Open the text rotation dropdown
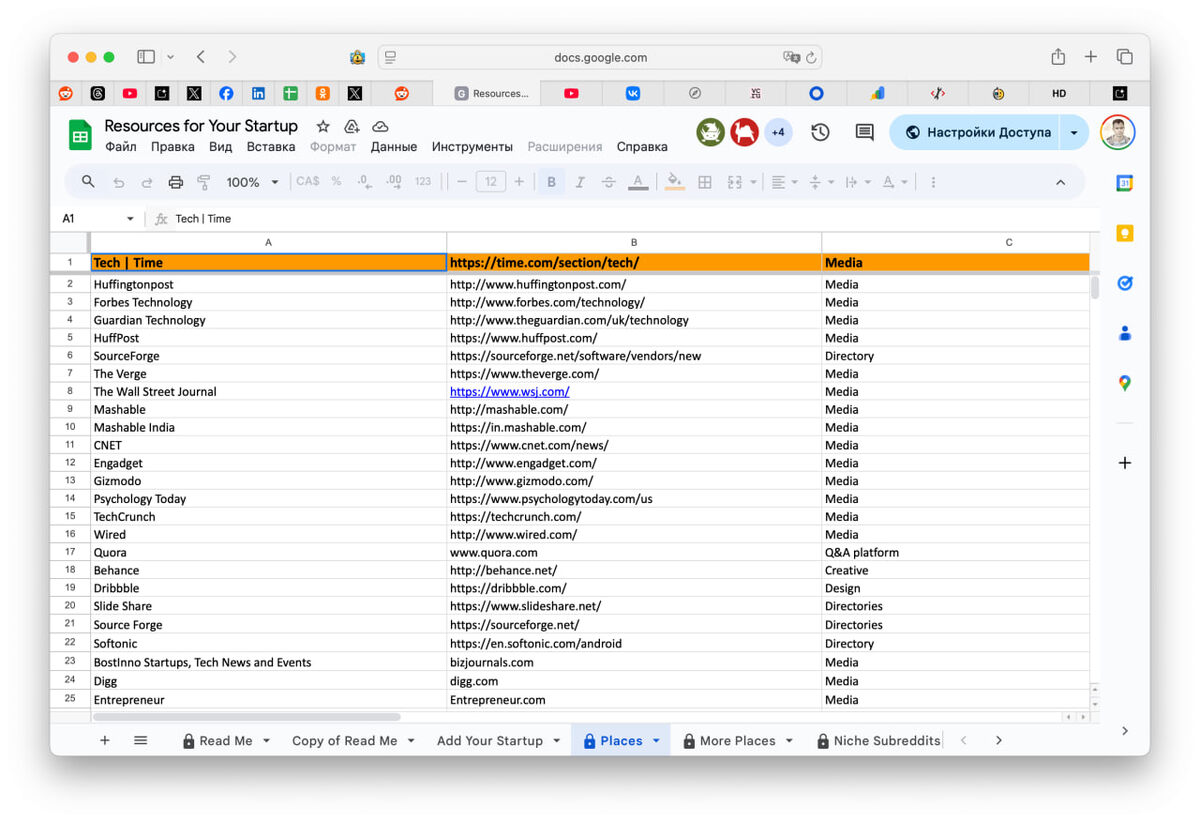The height and width of the screenshot is (822, 1200). pos(894,182)
